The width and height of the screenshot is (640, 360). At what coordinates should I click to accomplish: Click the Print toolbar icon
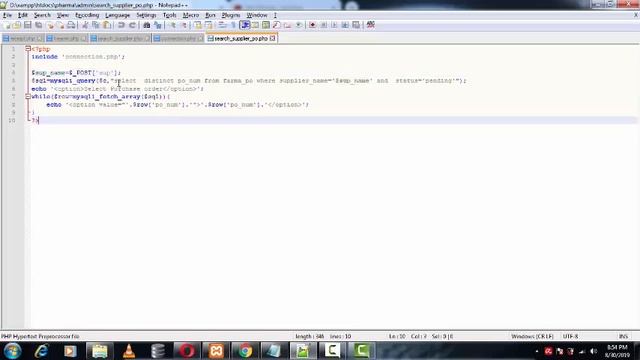pos(71,25)
